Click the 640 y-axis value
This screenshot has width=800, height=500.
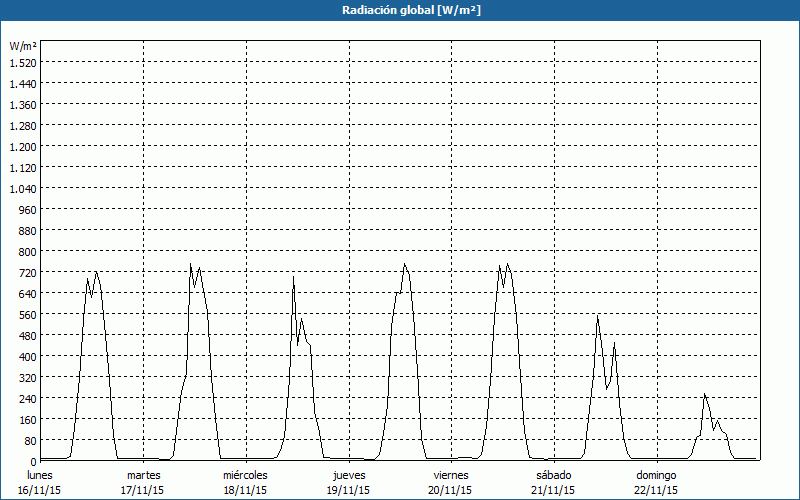pyautogui.click(x=29, y=293)
